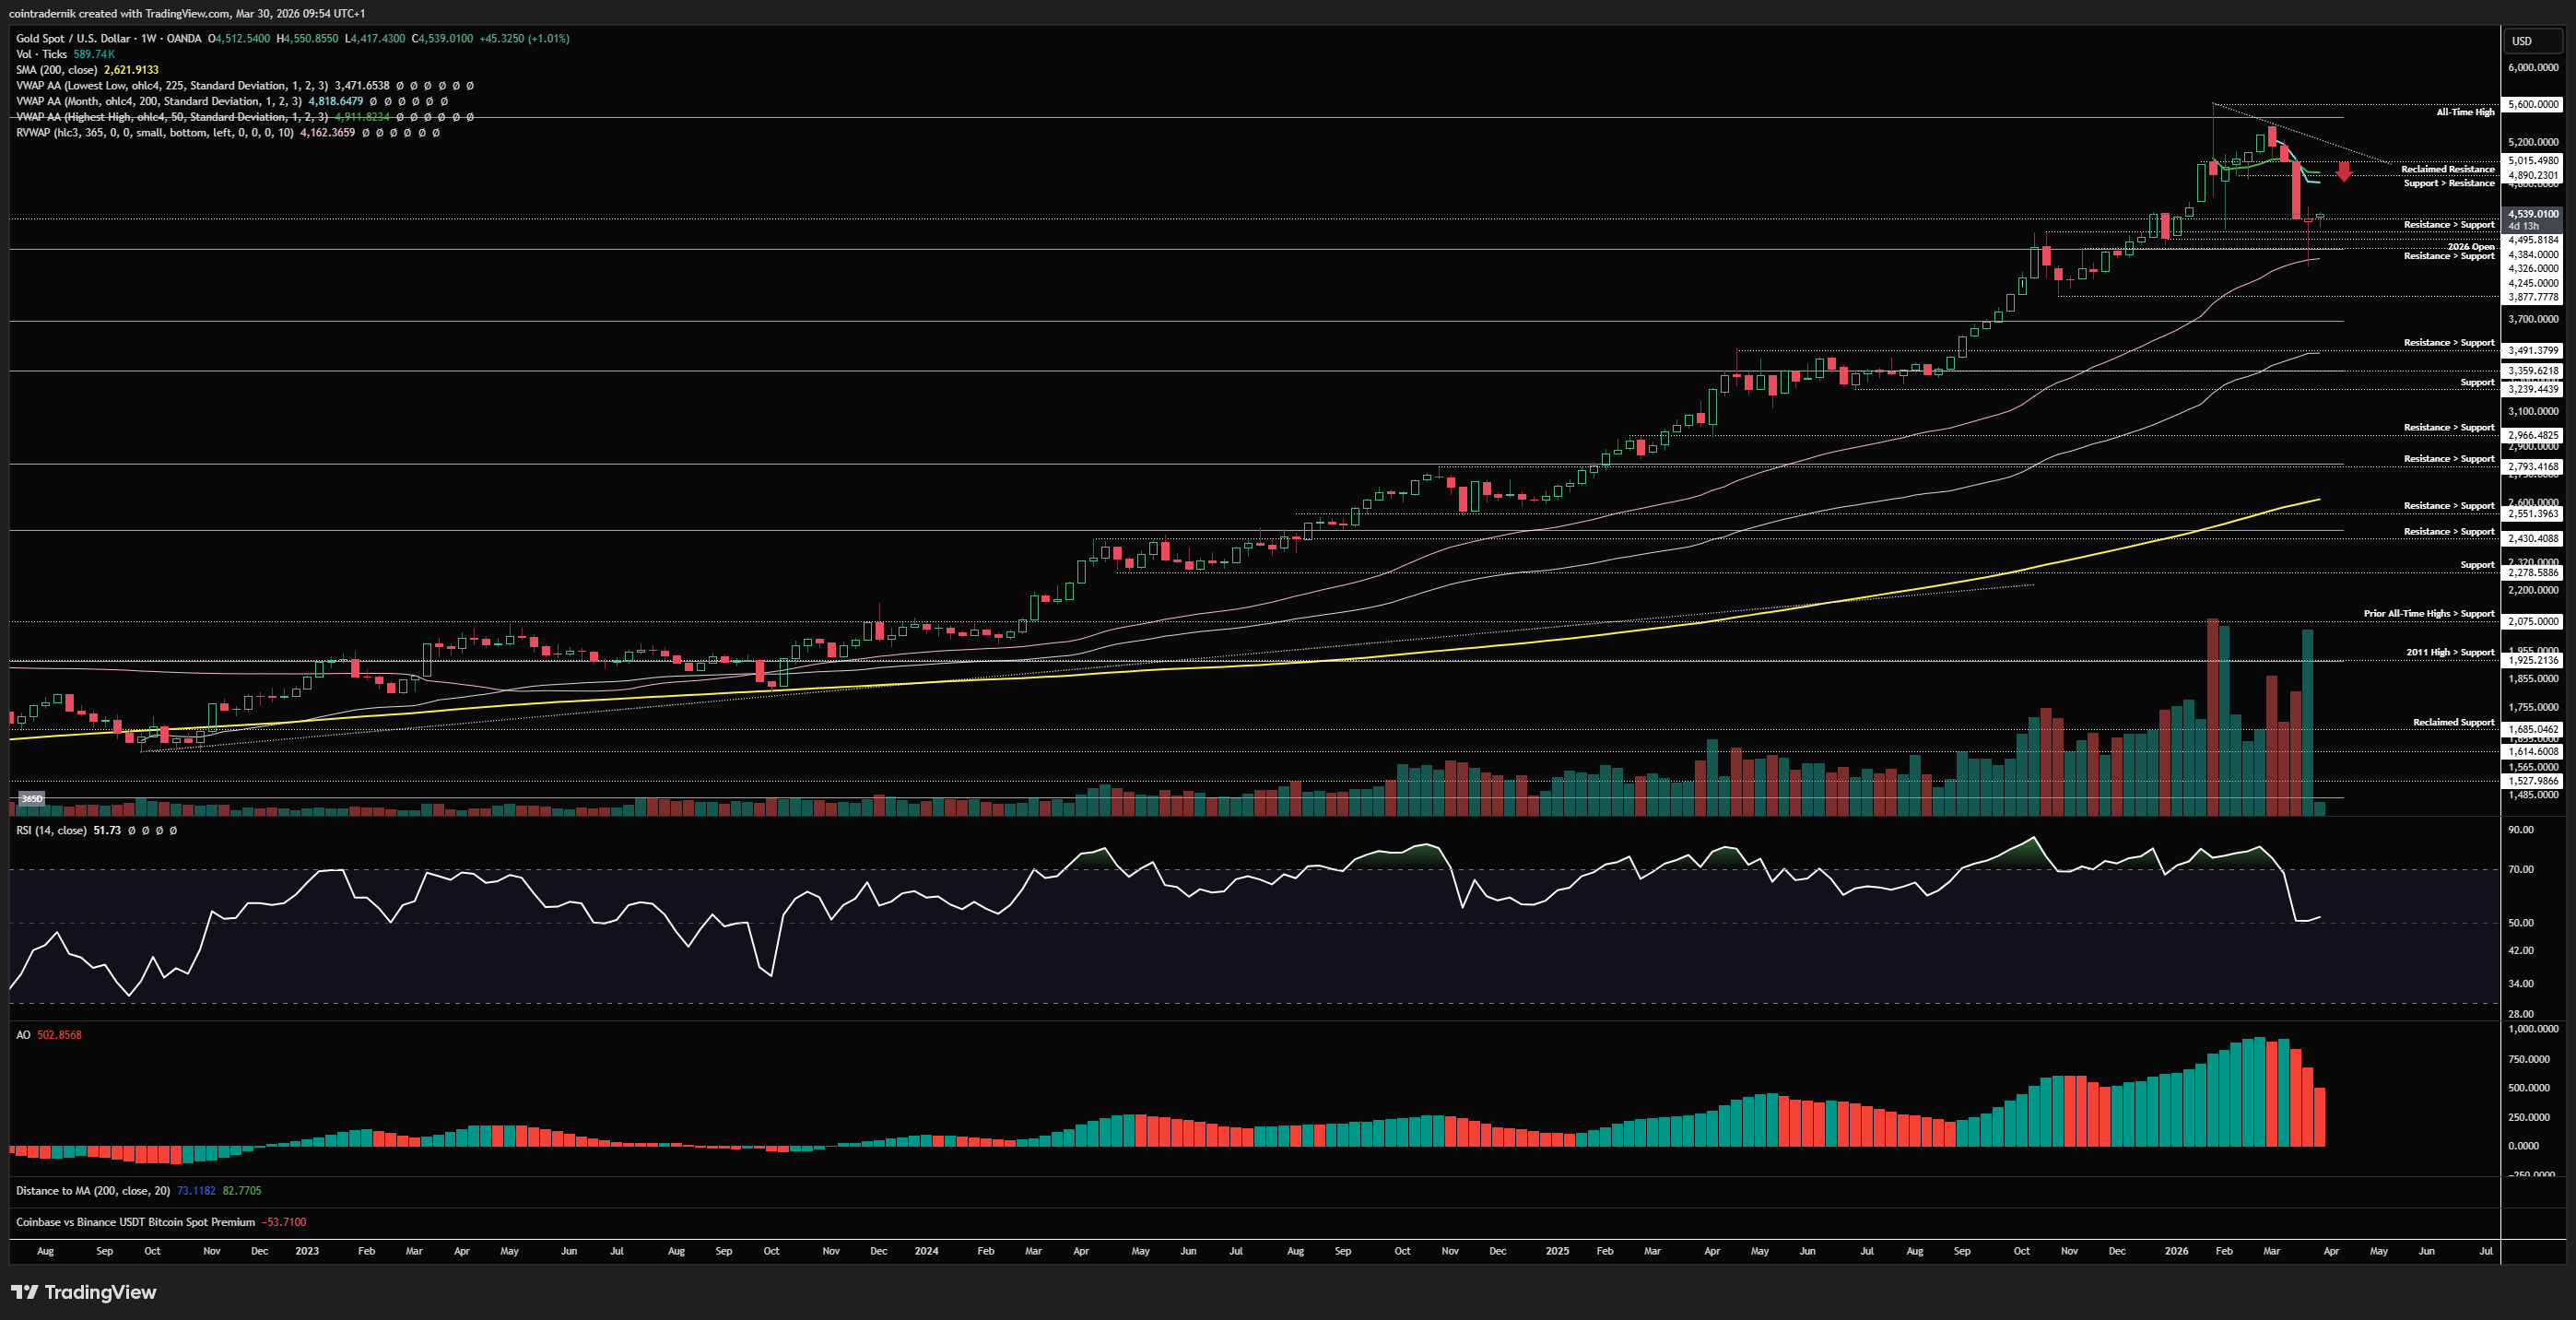This screenshot has height=1320, width=2576.
Task: Click the RSI (14, close) pane label
Action: click(50, 830)
